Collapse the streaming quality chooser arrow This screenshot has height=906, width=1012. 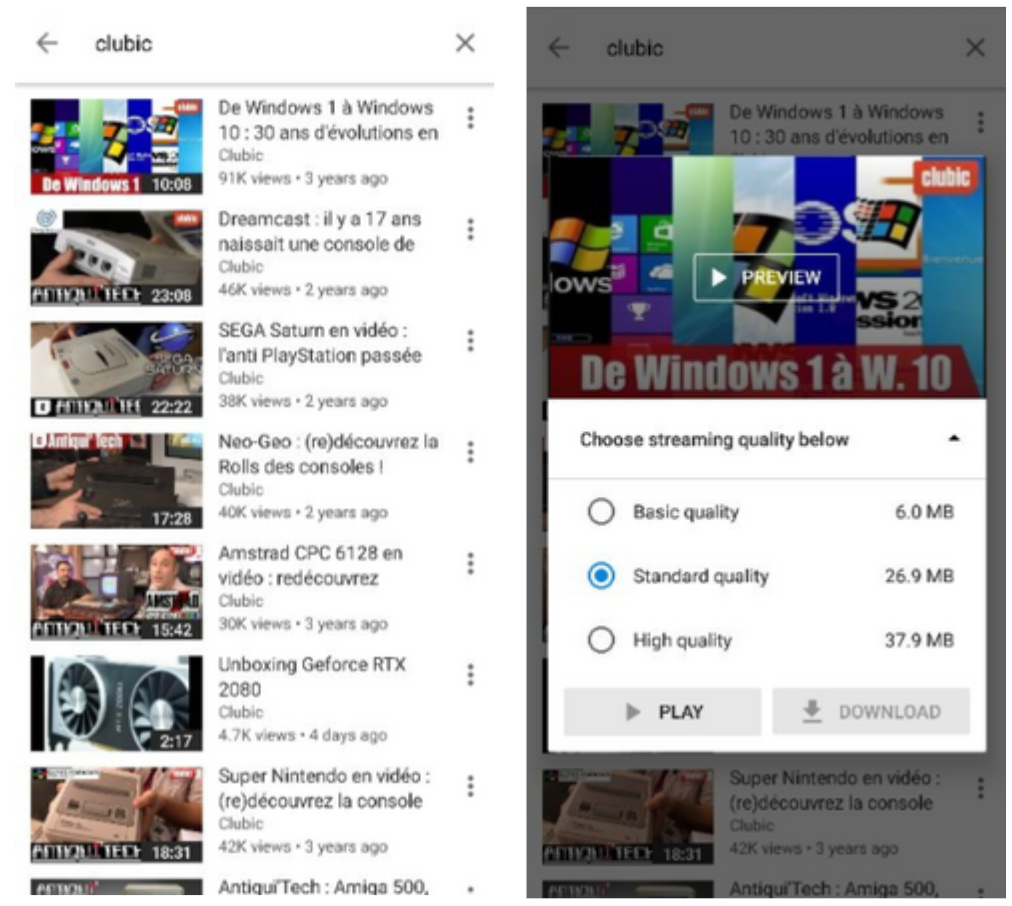click(953, 439)
